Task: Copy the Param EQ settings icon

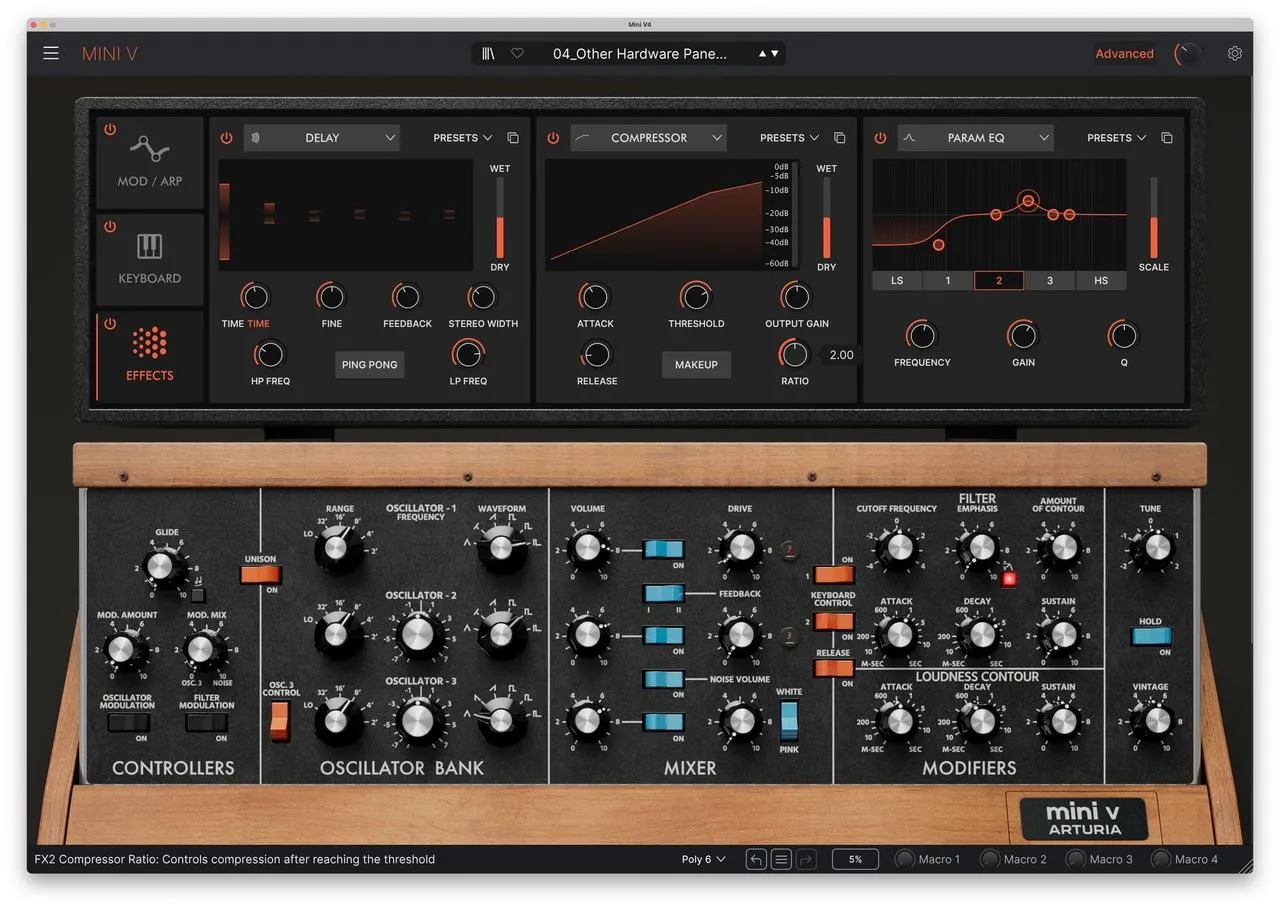Action: point(1167,138)
